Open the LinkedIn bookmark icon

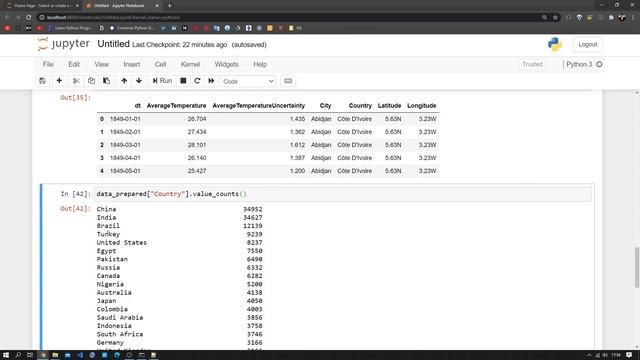[x=174, y=28]
